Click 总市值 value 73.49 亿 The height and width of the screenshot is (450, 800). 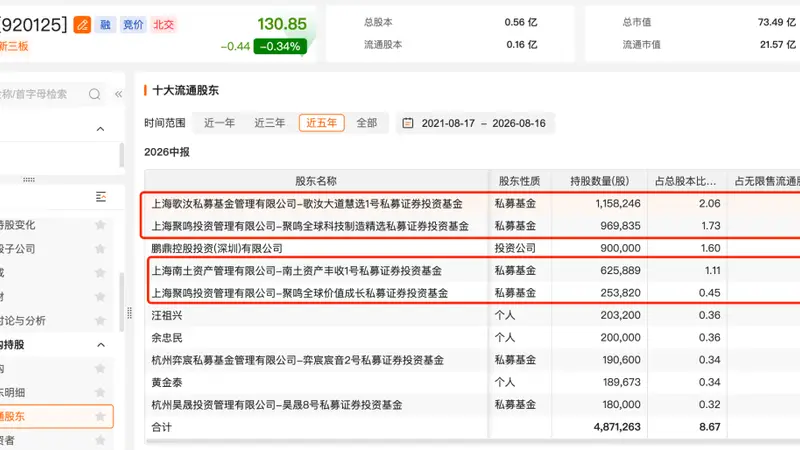pos(777,22)
